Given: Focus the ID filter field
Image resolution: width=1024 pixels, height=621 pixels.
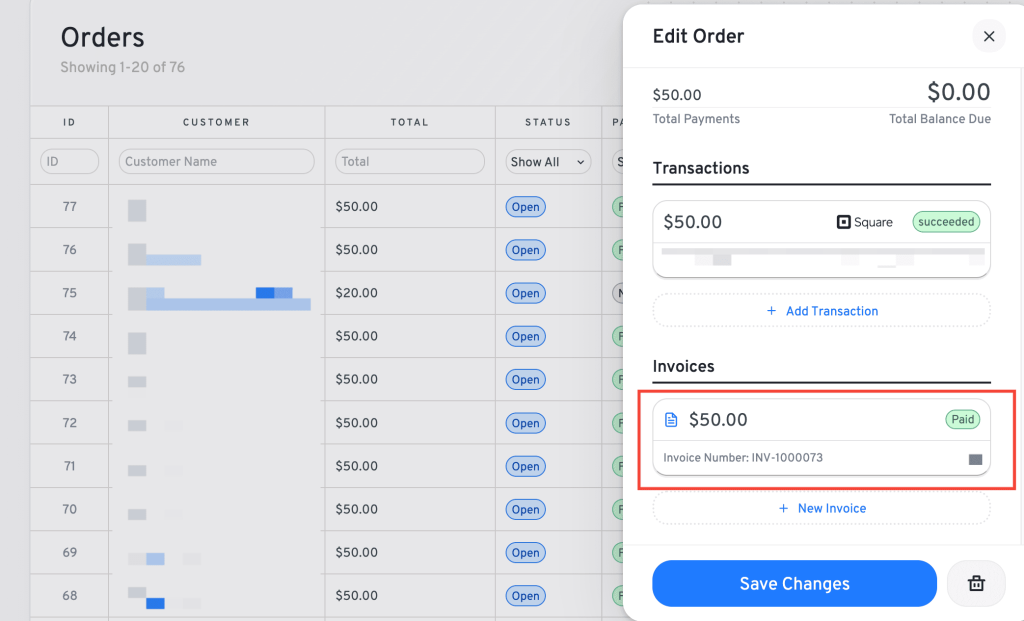Looking at the screenshot, I should point(69,162).
